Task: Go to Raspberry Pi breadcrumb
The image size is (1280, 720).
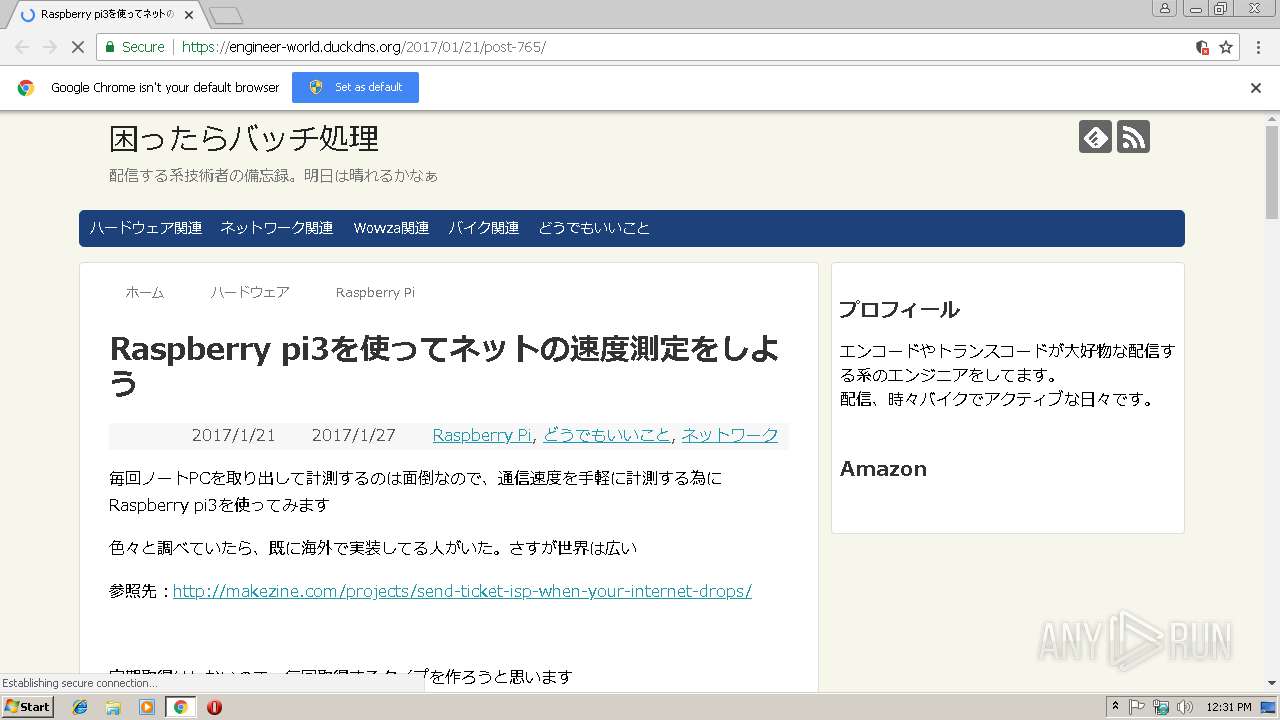Action: 375,292
